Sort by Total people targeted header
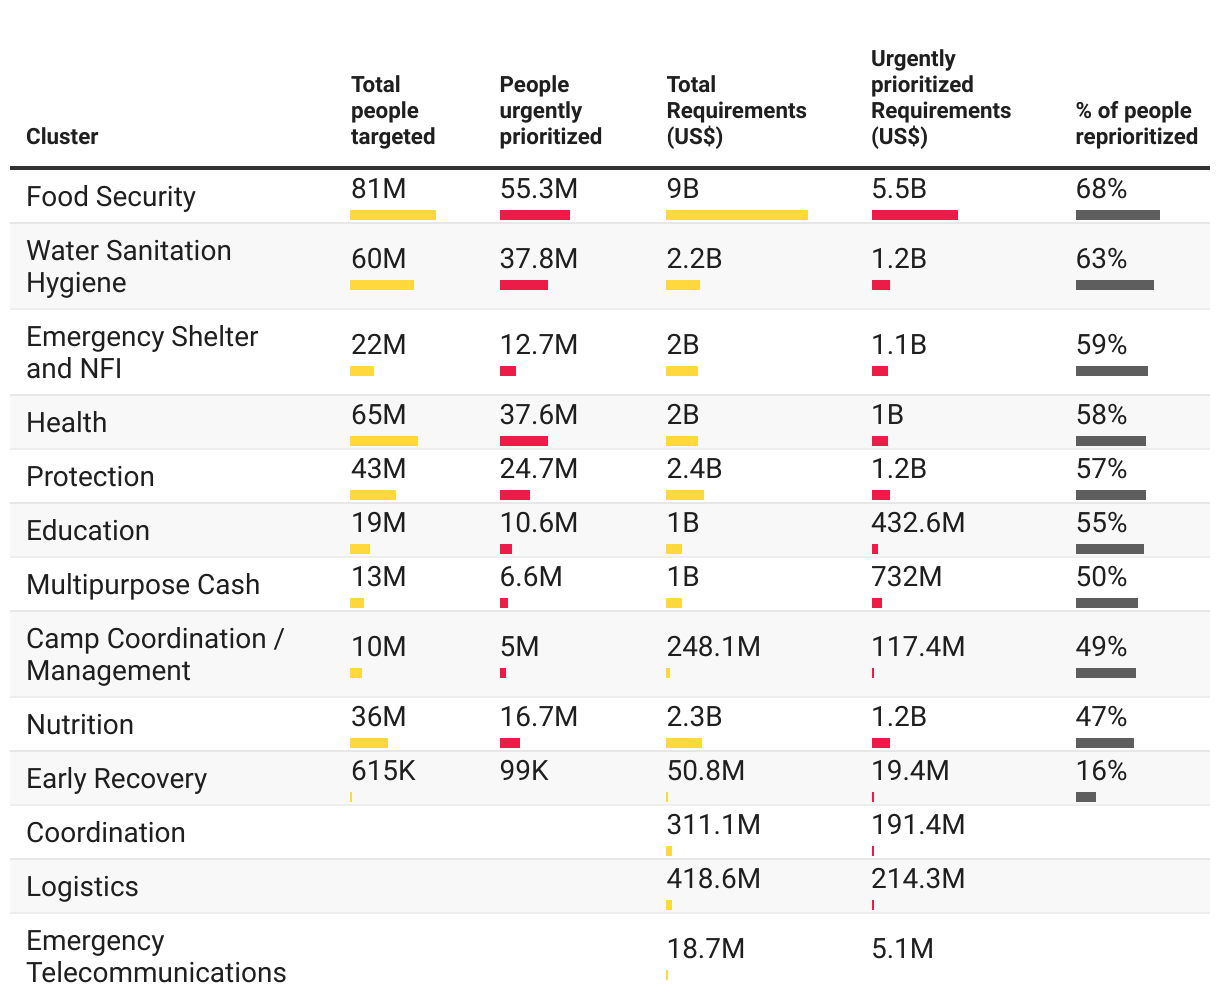Image resolution: width=1220 pixels, height=1008 pixels. pos(393,110)
